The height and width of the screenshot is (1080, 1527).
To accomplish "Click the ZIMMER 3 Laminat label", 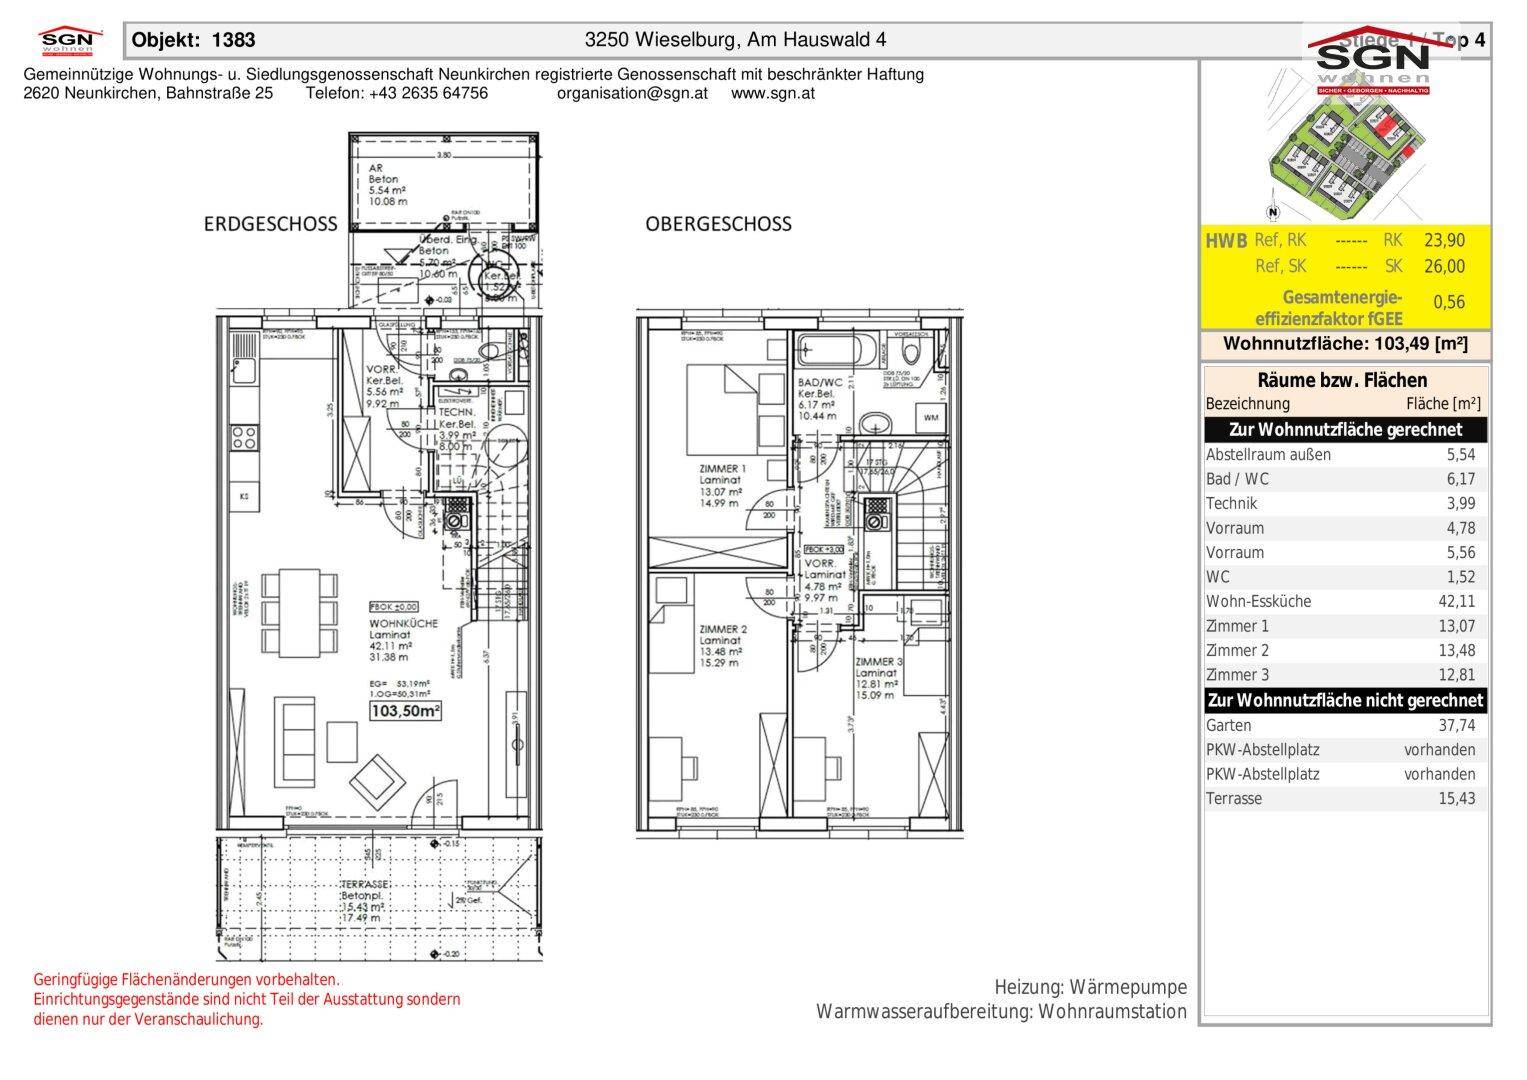I will (880, 679).
